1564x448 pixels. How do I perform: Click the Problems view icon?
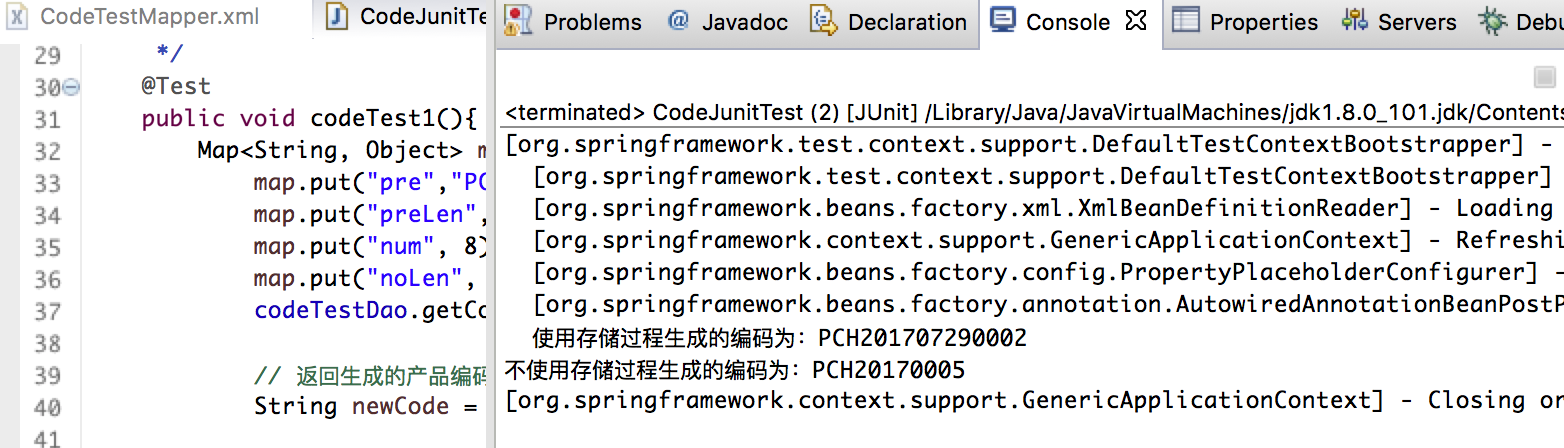(517, 21)
